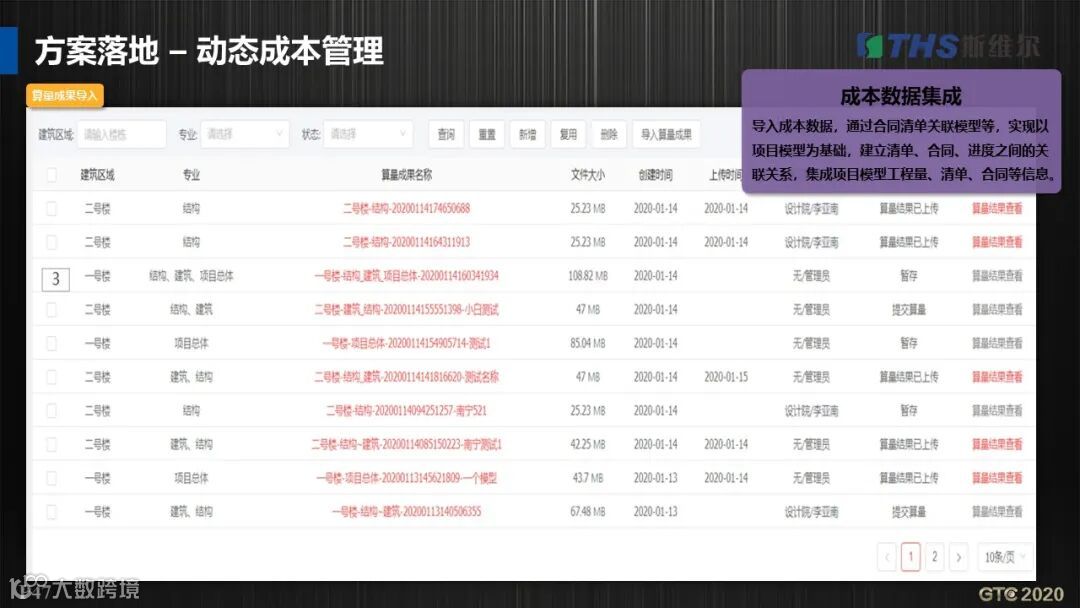
Task: Check the row 二号楼-结构-20200114174650688
Action: (52, 208)
